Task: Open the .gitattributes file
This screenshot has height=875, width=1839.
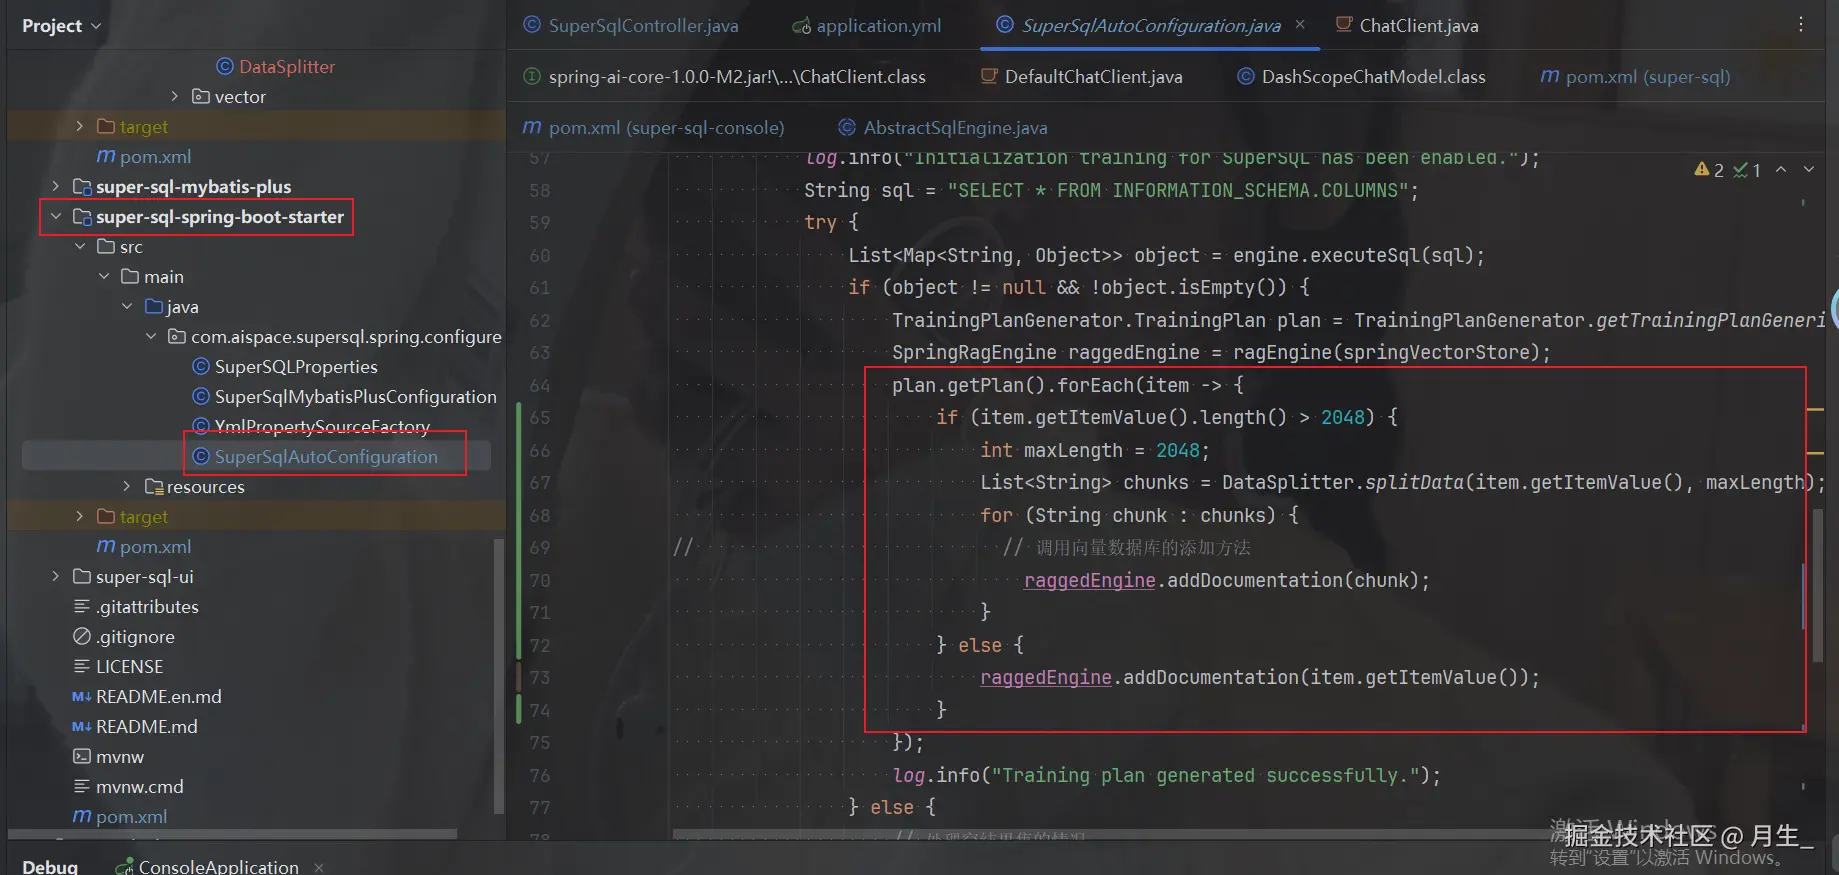Action: click(147, 607)
